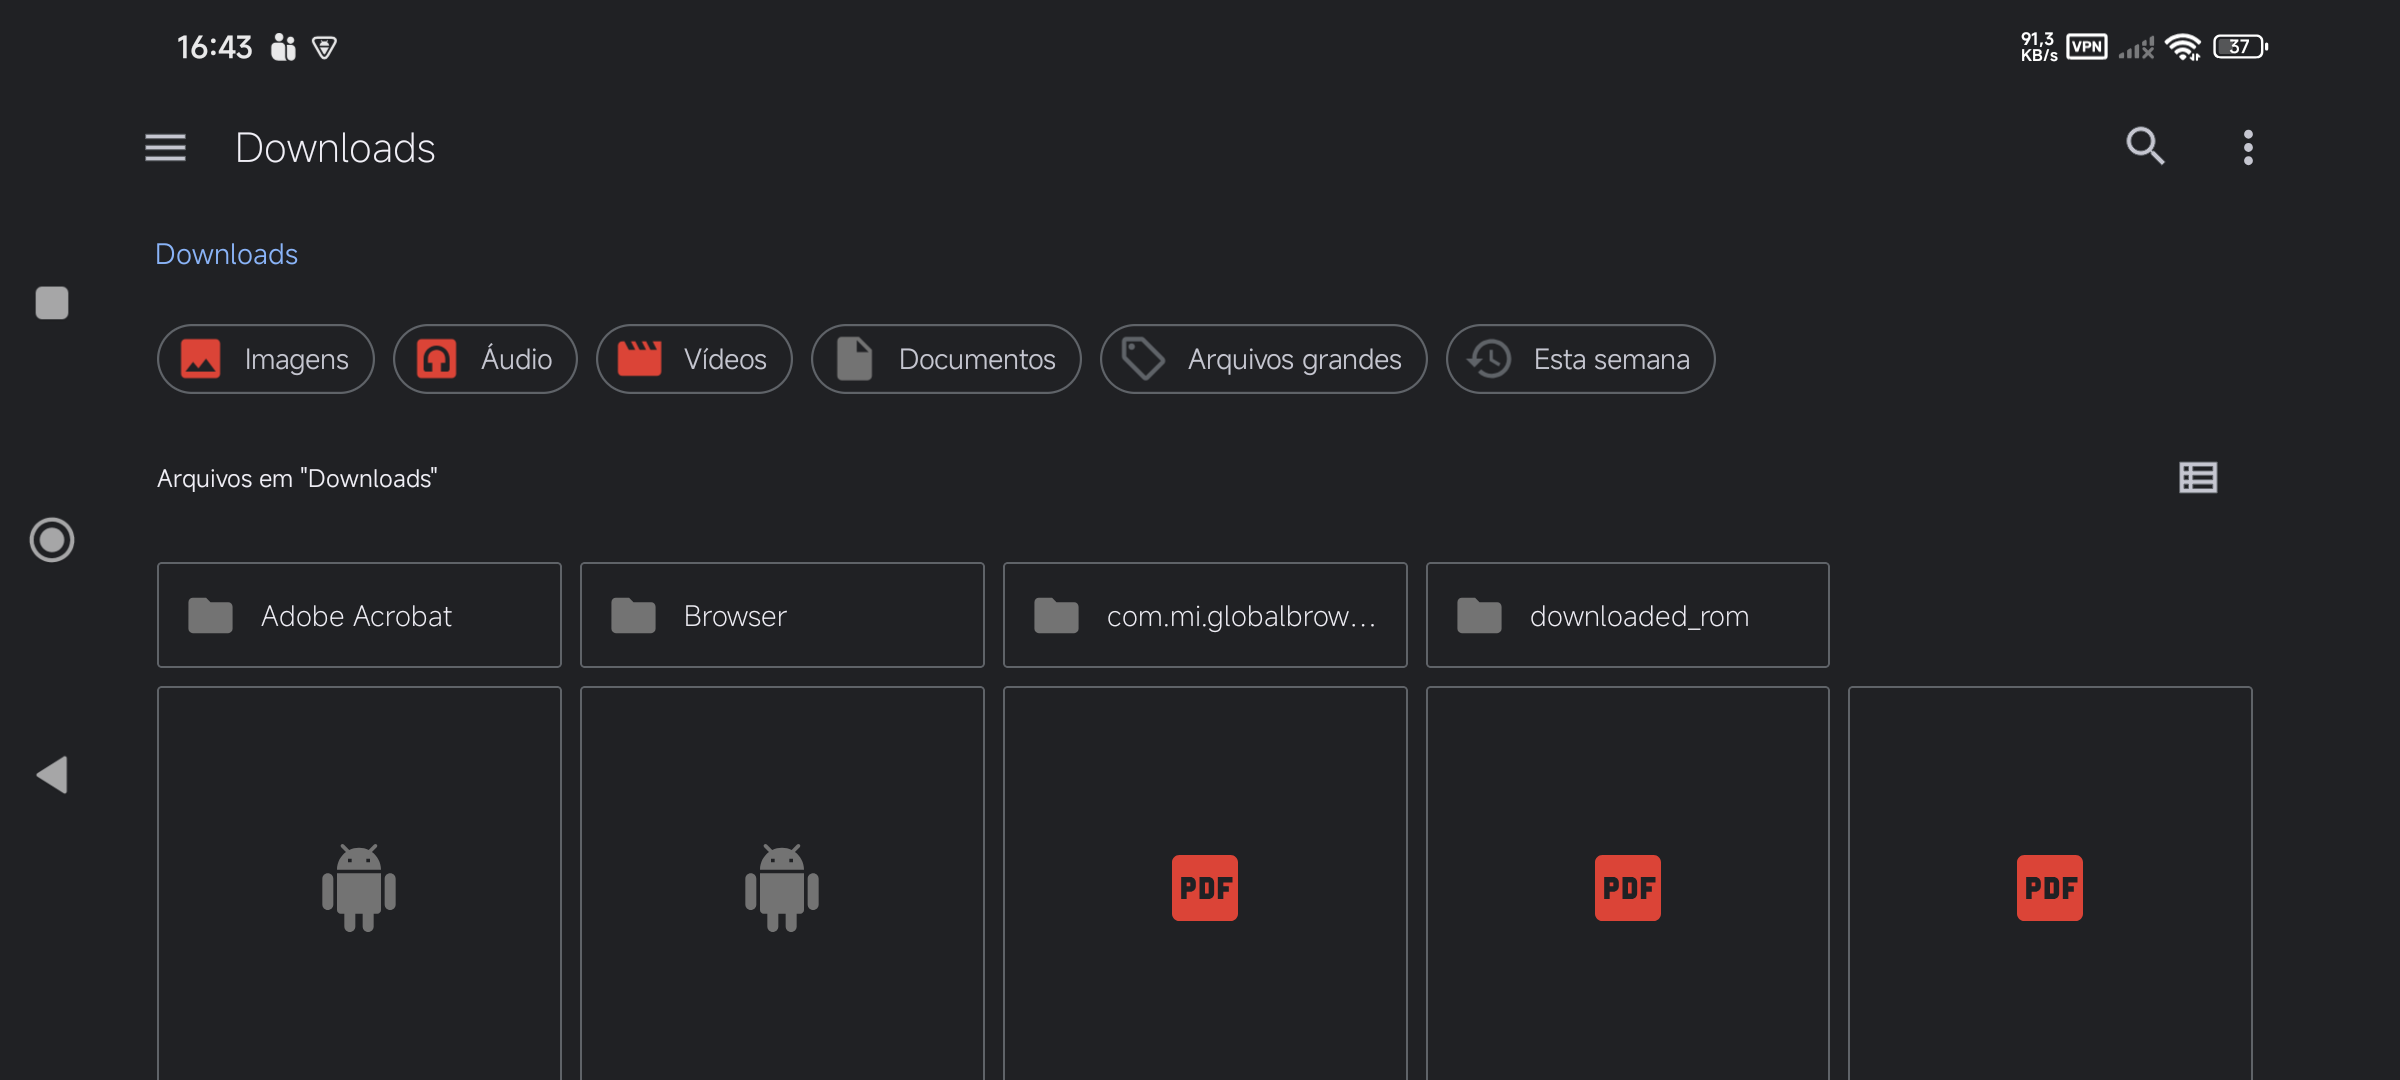Tap the VPN status bar indicator
This screenshot has width=2400, height=1080.
pyautogui.click(x=2087, y=47)
